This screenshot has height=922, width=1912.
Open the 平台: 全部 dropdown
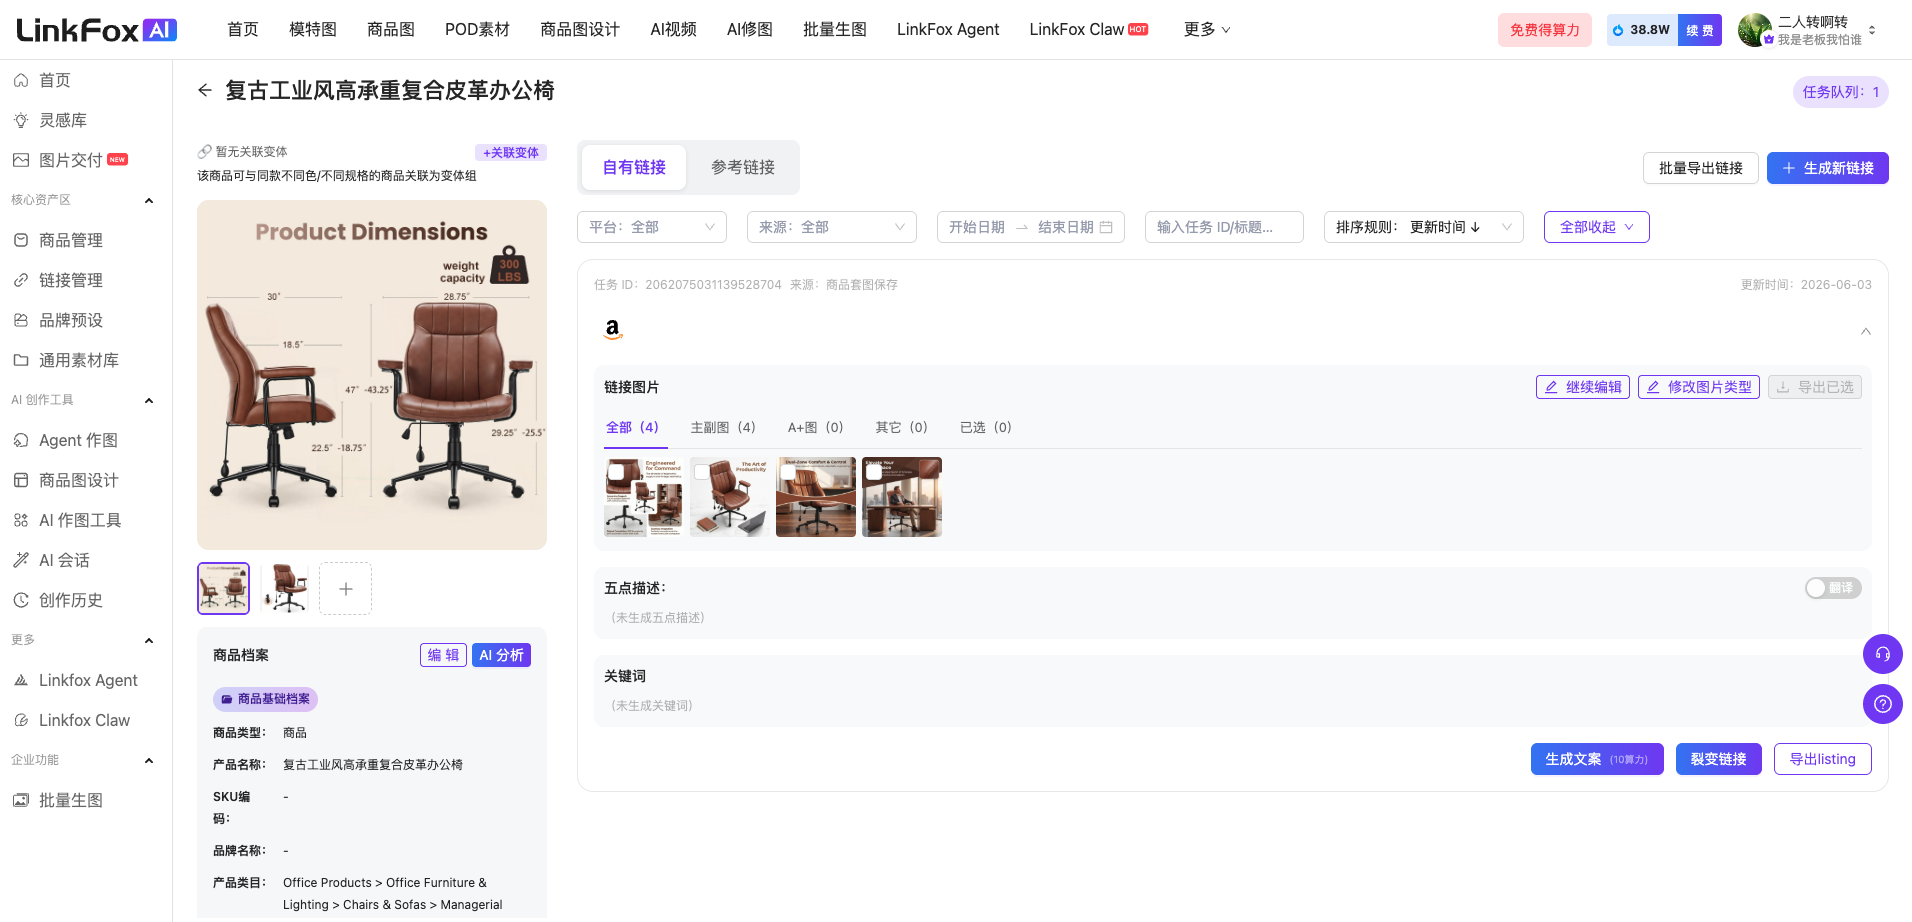(652, 227)
